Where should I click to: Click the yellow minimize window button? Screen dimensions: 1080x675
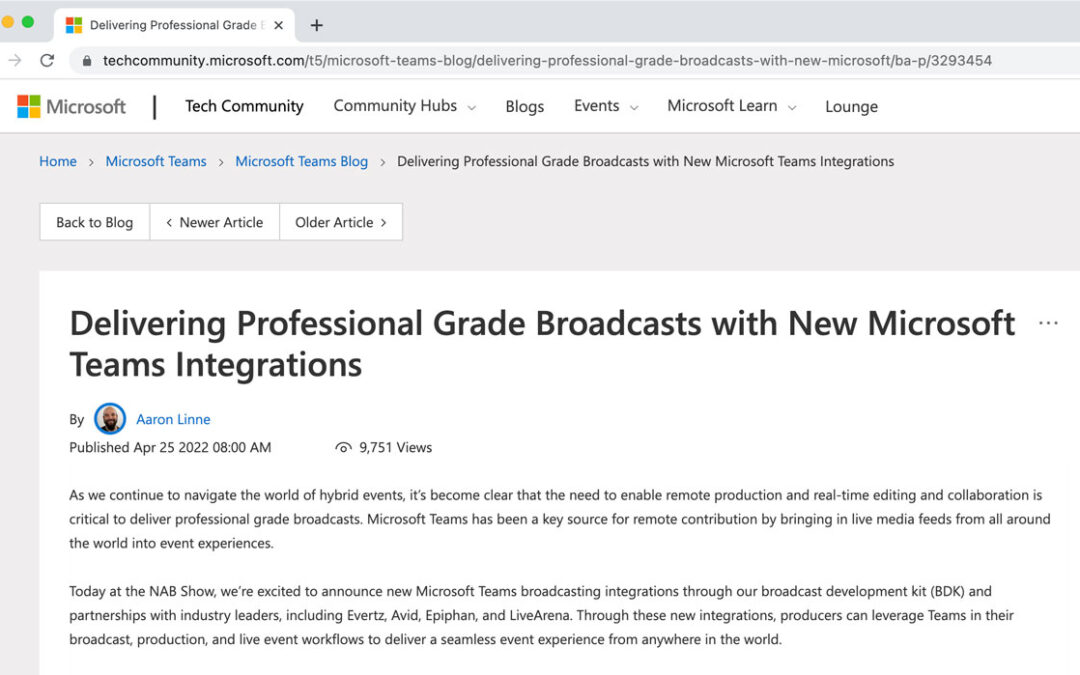[x=7, y=22]
